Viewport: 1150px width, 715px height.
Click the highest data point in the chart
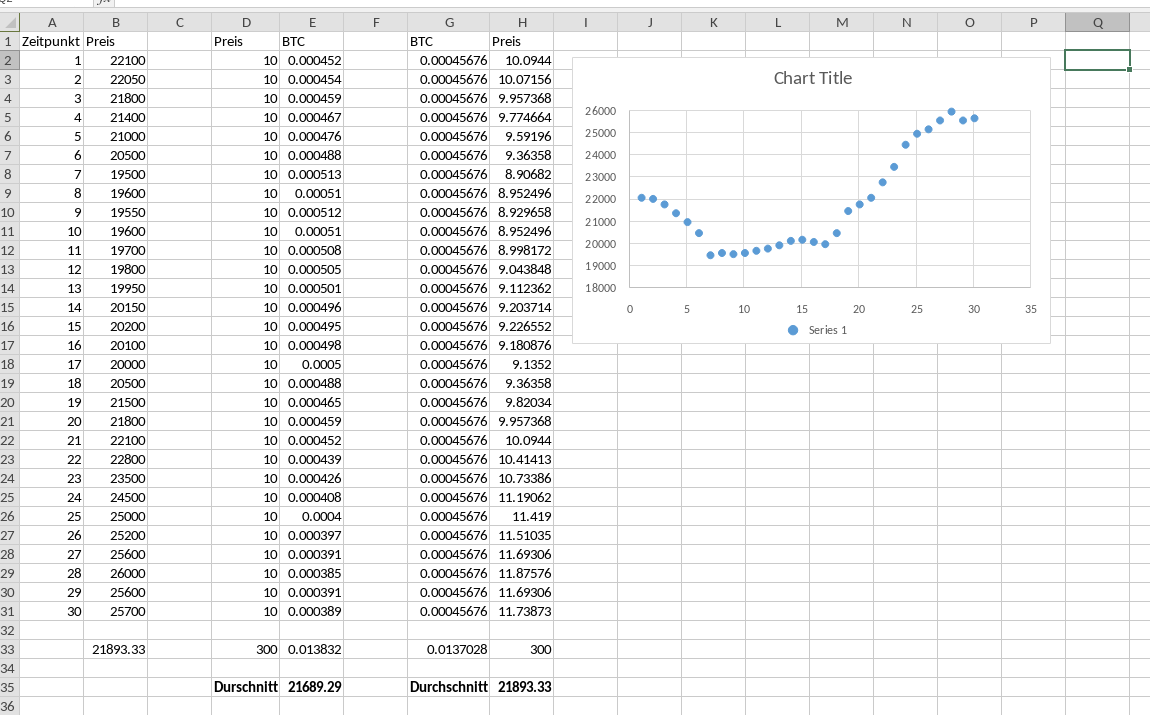point(951,112)
